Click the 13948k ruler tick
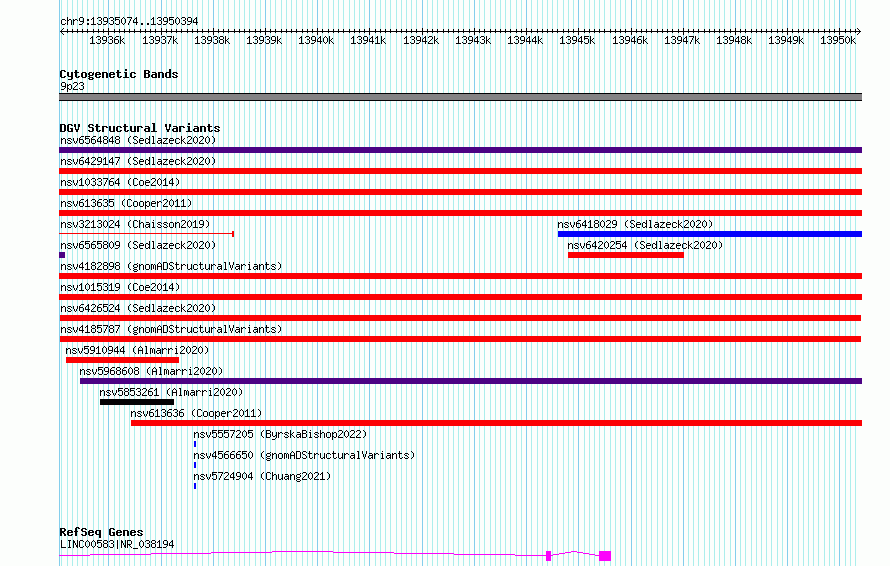The height and width of the screenshot is (566, 890). [x=733, y=40]
